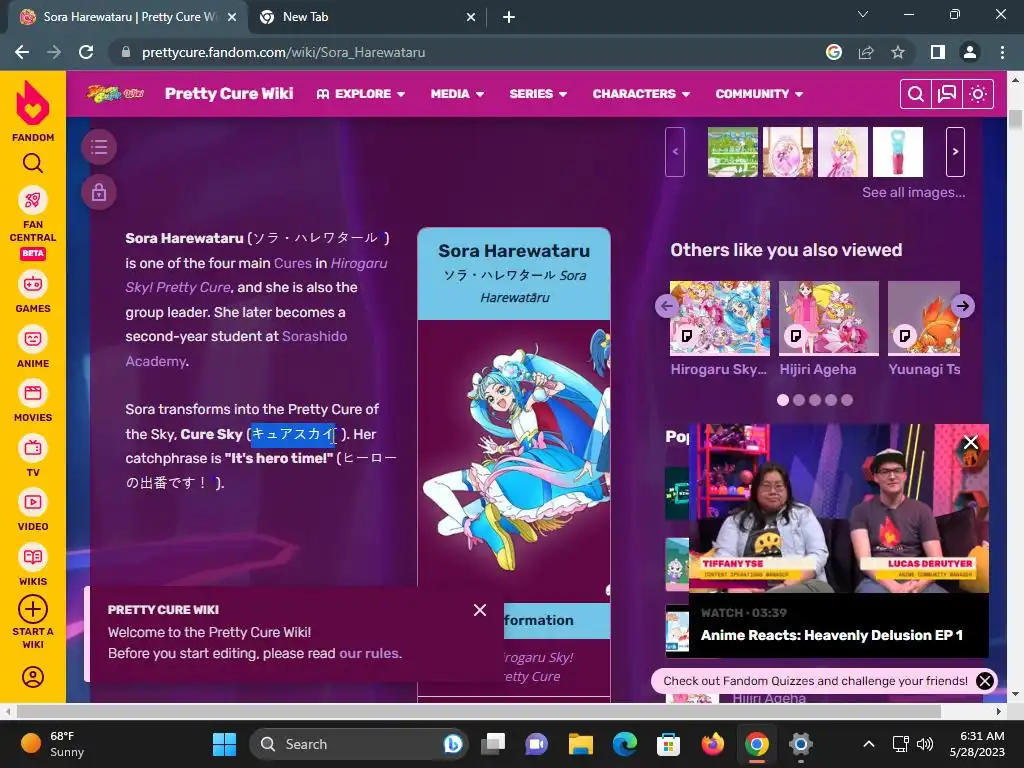Screen dimensions: 1024x768
Task: Slide recommended articles carousel right
Action: [963, 306]
